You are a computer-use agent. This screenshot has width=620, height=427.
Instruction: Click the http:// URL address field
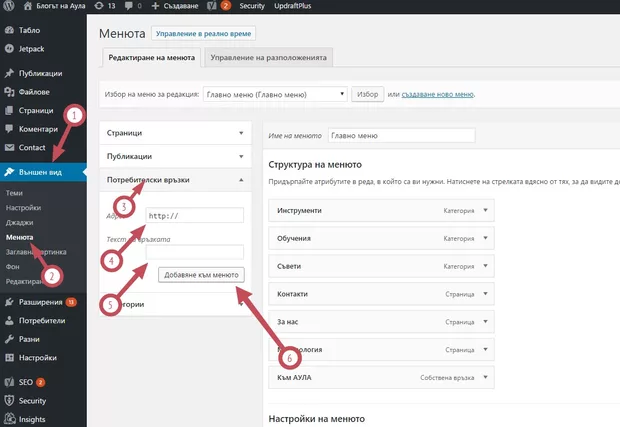193,215
